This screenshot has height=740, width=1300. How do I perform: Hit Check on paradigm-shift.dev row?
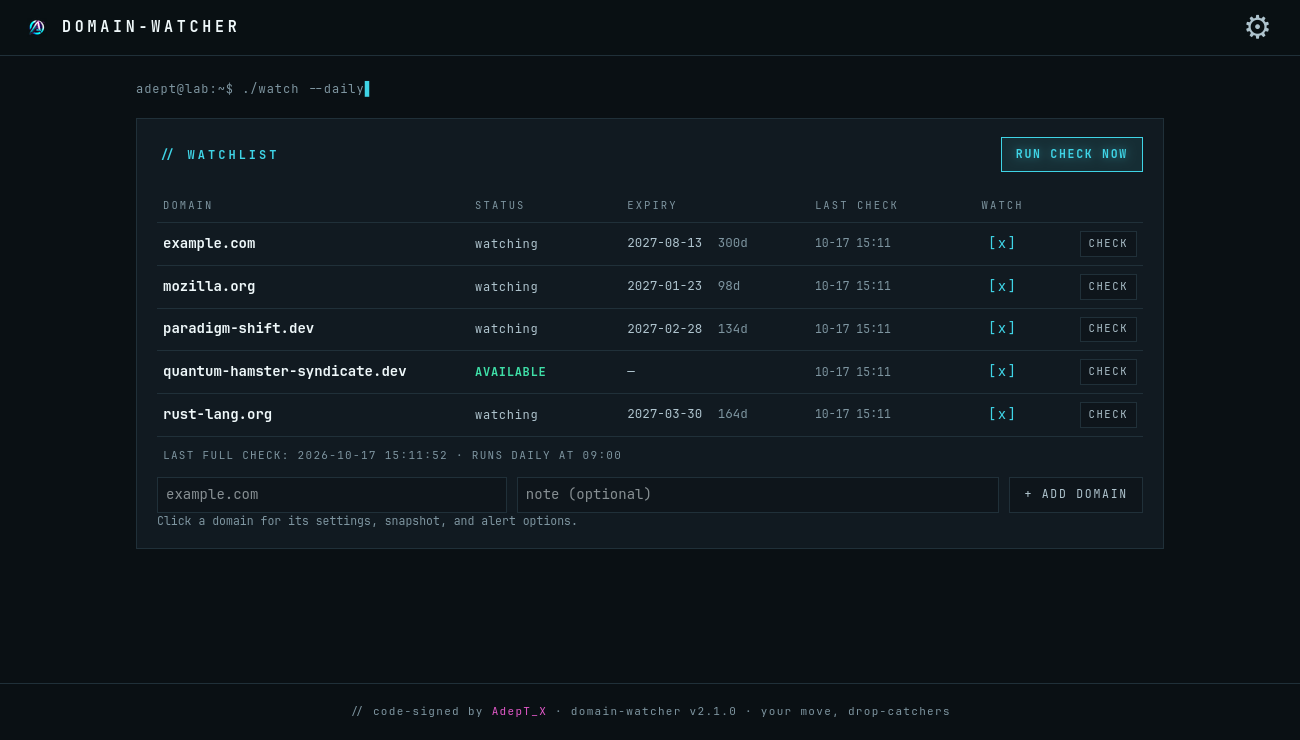click(x=1108, y=329)
